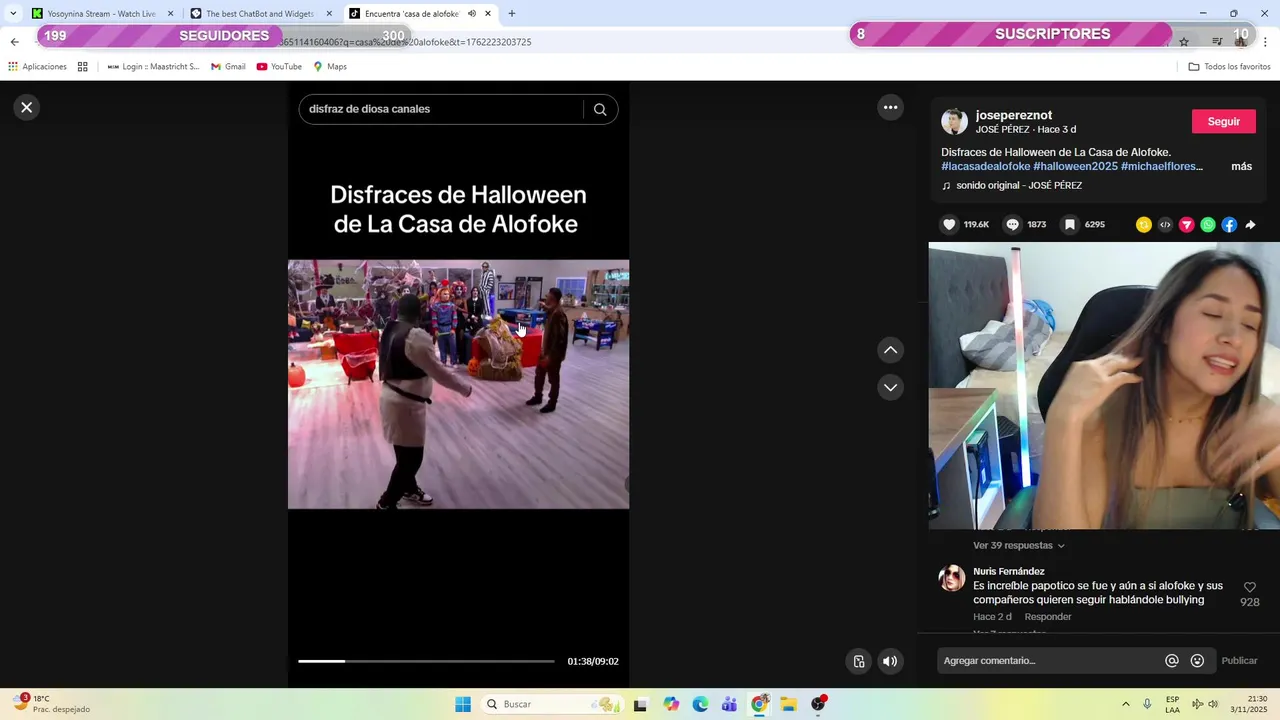The width and height of the screenshot is (1280, 720).
Task: Mute the TikTok tab audio icon
Action: click(472, 14)
